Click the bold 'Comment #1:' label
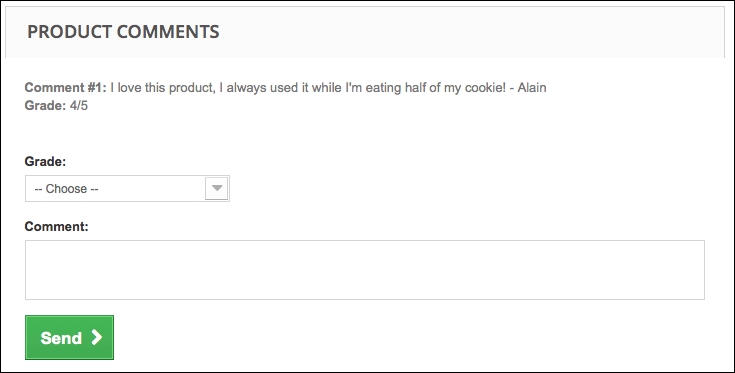The height and width of the screenshot is (373, 735). (66, 88)
